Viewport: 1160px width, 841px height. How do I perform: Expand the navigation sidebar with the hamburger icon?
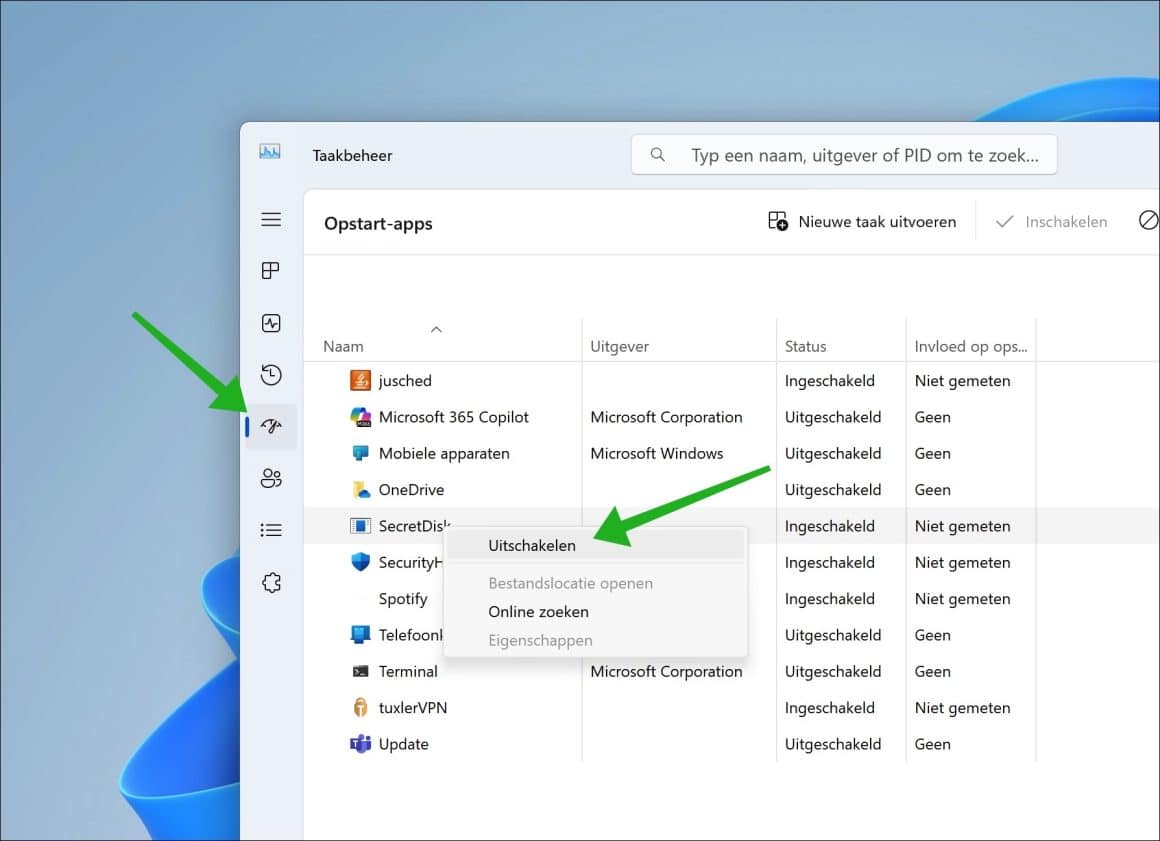click(x=270, y=219)
